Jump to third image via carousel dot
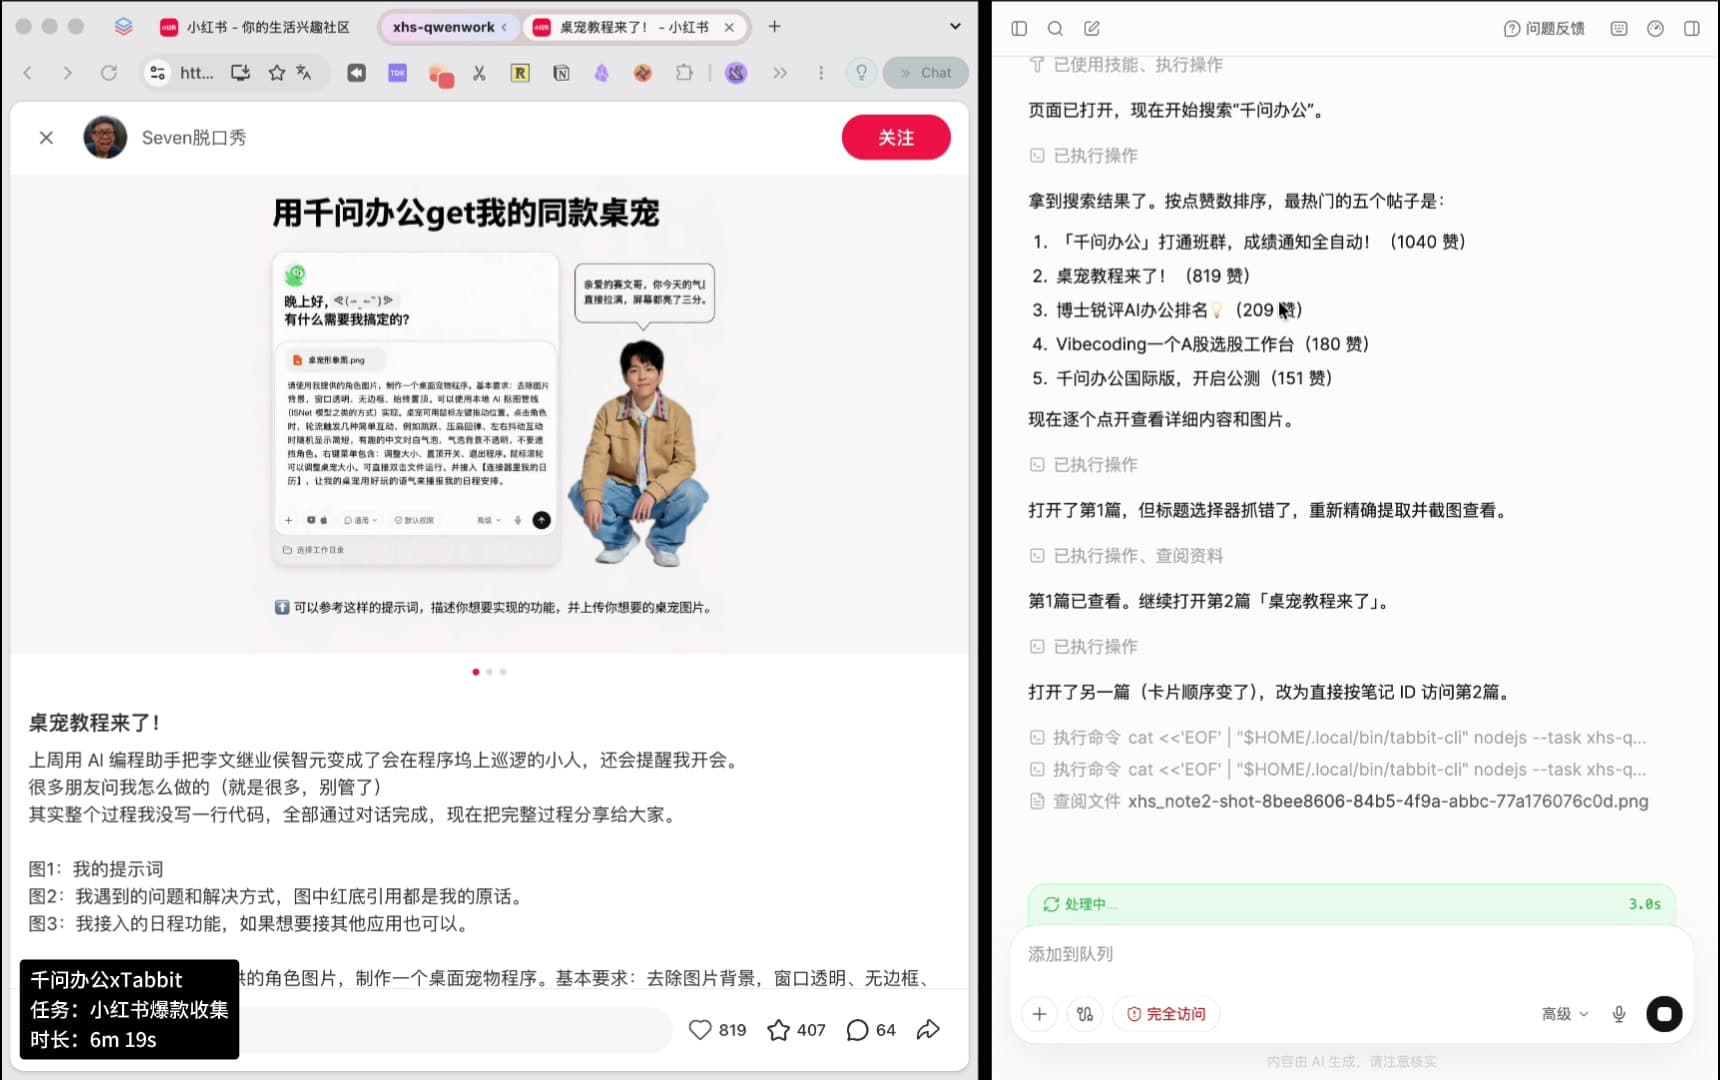The image size is (1720, 1080). click(x=503, y=672)
